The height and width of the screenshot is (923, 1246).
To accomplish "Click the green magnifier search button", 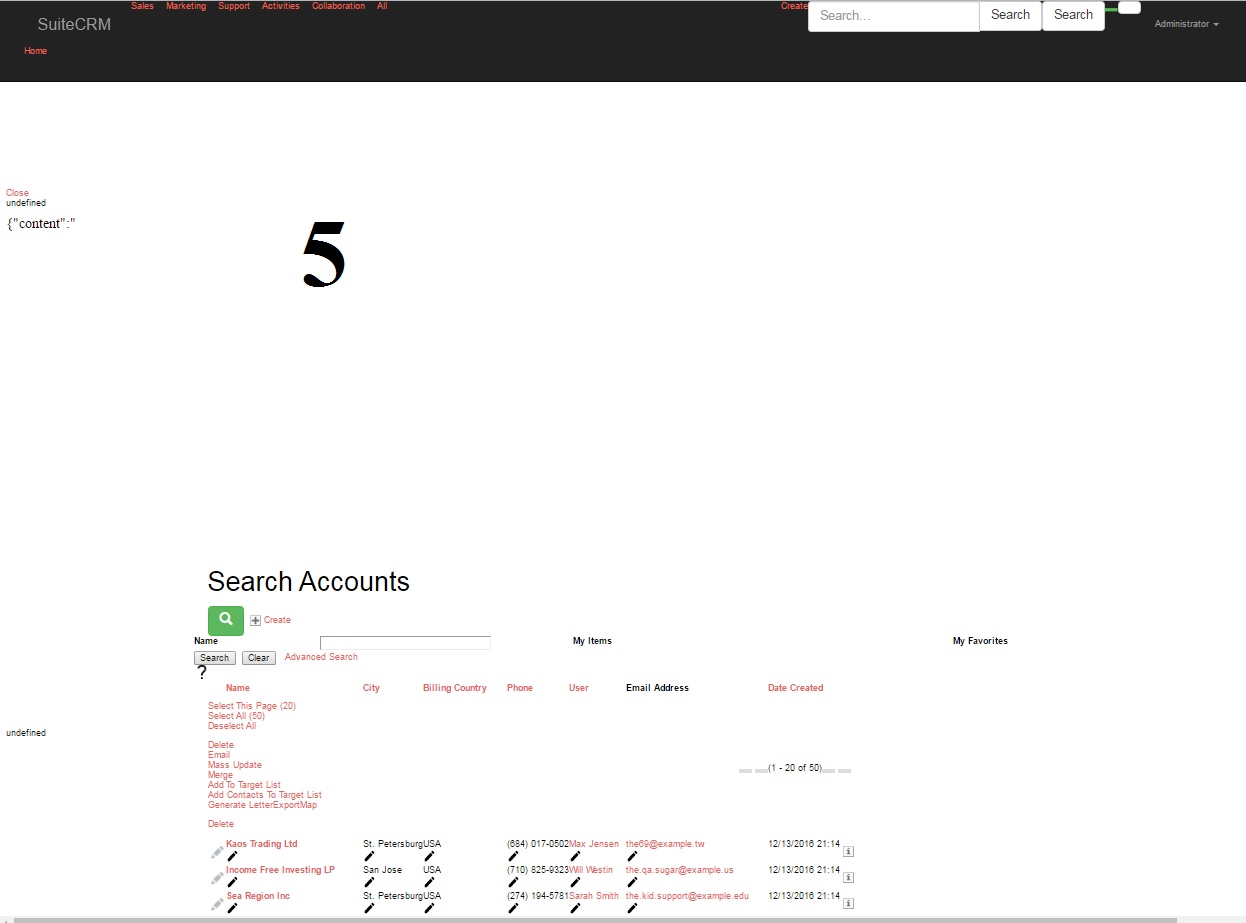I will tap(226, 620).
